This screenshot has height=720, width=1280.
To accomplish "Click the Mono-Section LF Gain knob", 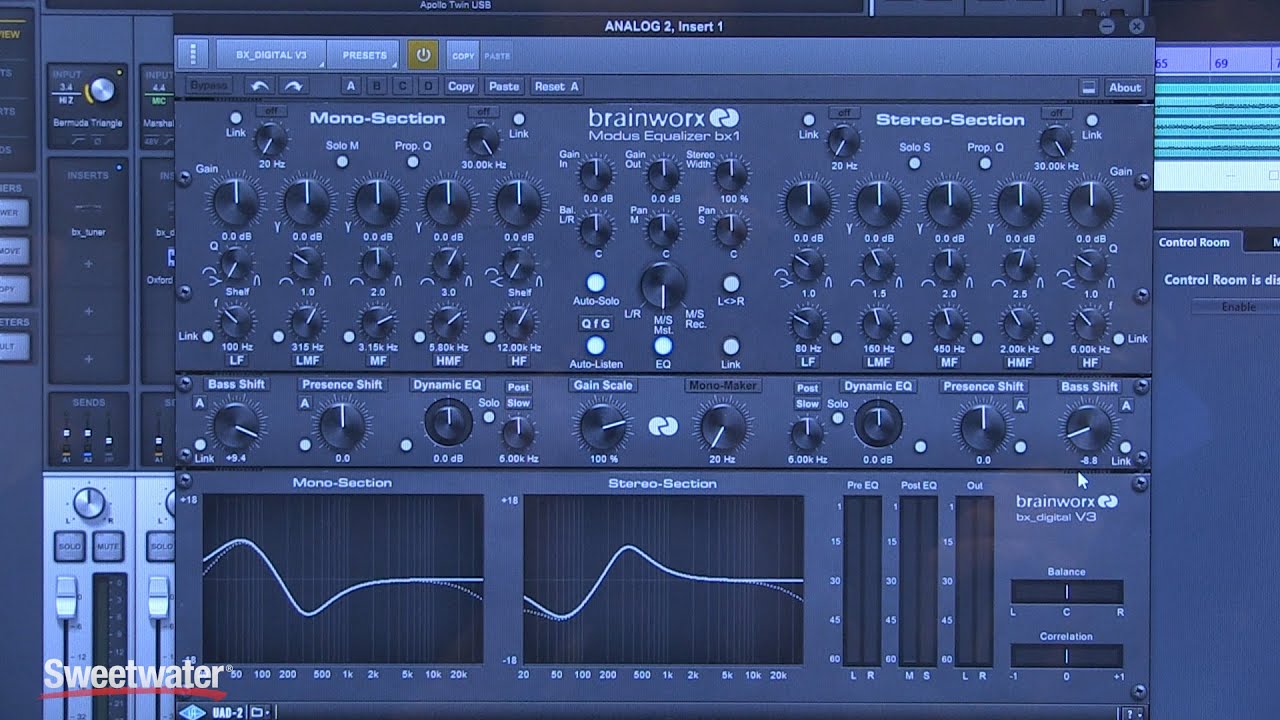I will click(236, 202).
